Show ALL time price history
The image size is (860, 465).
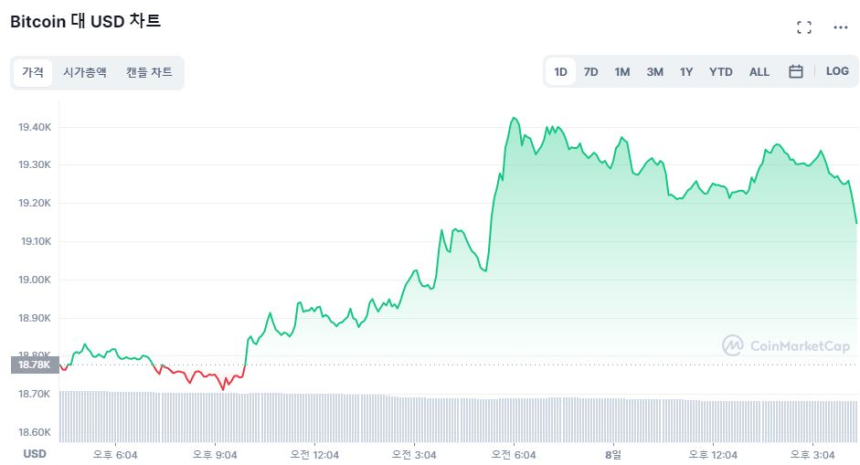pyautogui.click(x=759, y=72)
